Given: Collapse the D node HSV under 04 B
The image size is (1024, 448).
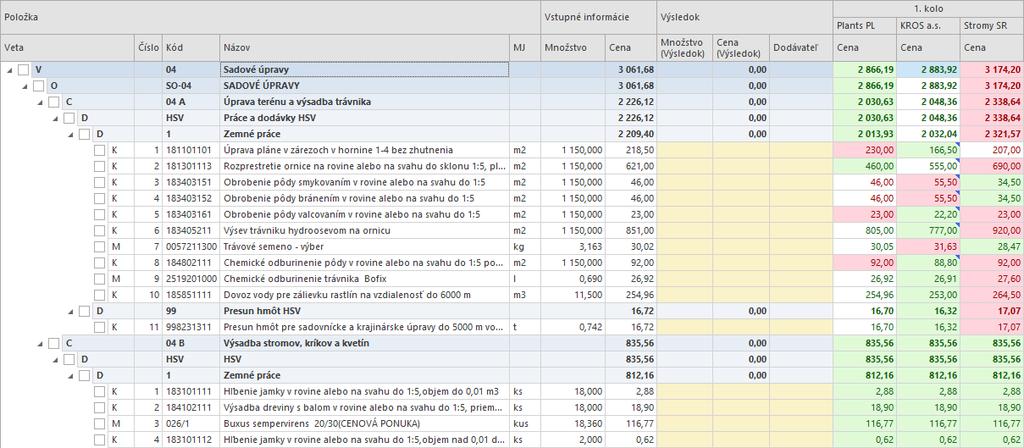Looking at the screenshot, I should [56, 359].
